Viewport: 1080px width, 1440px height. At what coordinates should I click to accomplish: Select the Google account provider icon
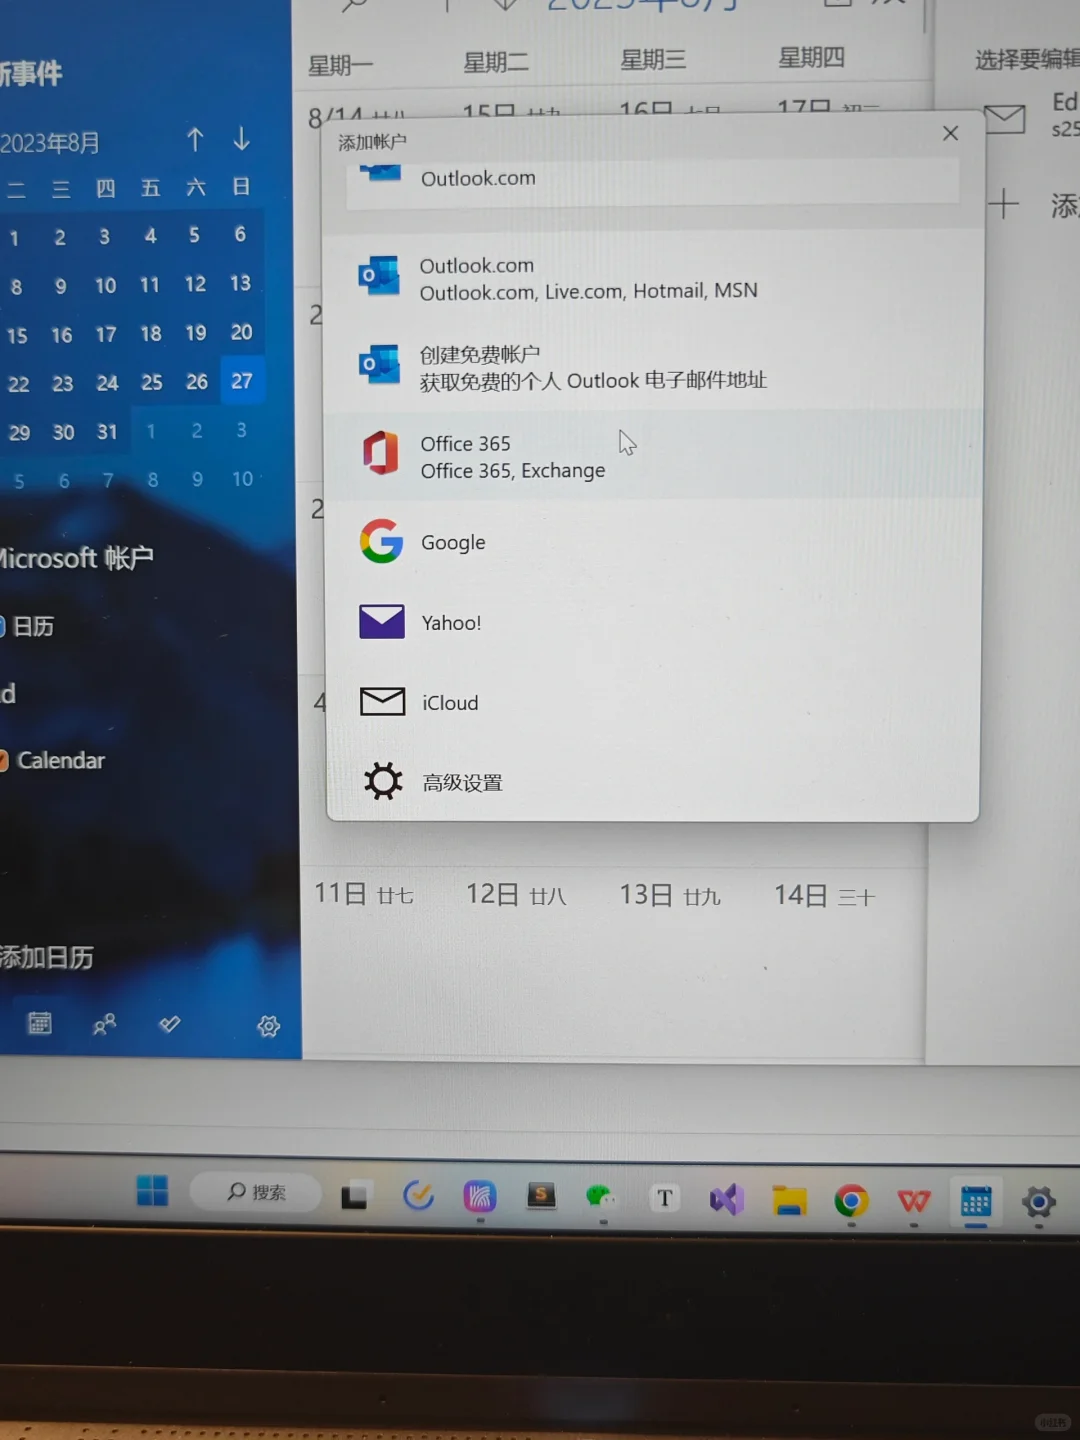(x=381, y=542)
